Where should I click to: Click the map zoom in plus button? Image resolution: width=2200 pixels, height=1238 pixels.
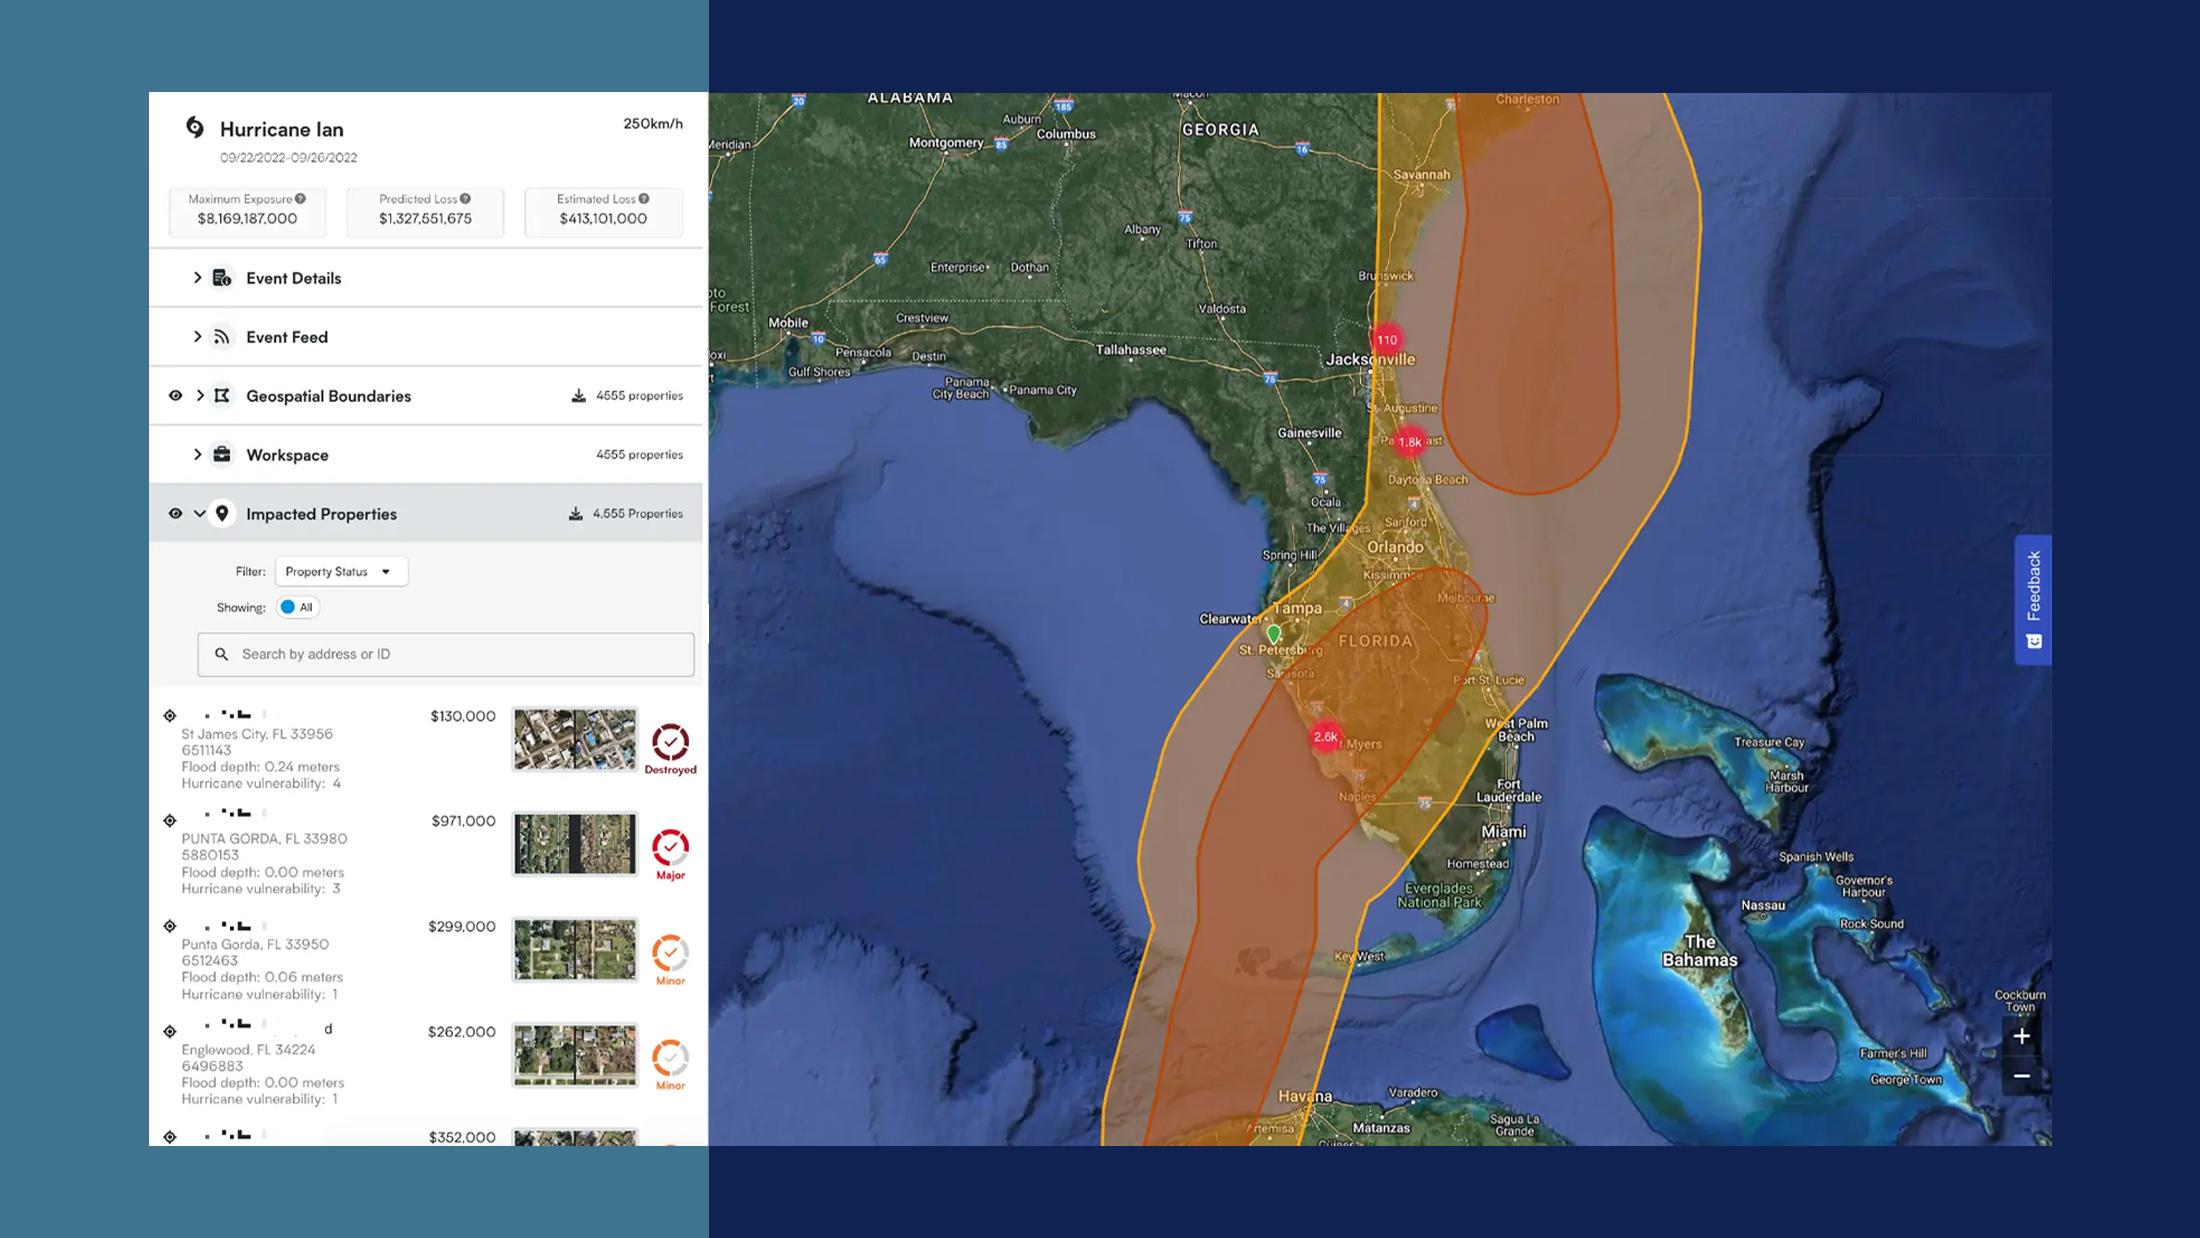click(2022, 1037)
